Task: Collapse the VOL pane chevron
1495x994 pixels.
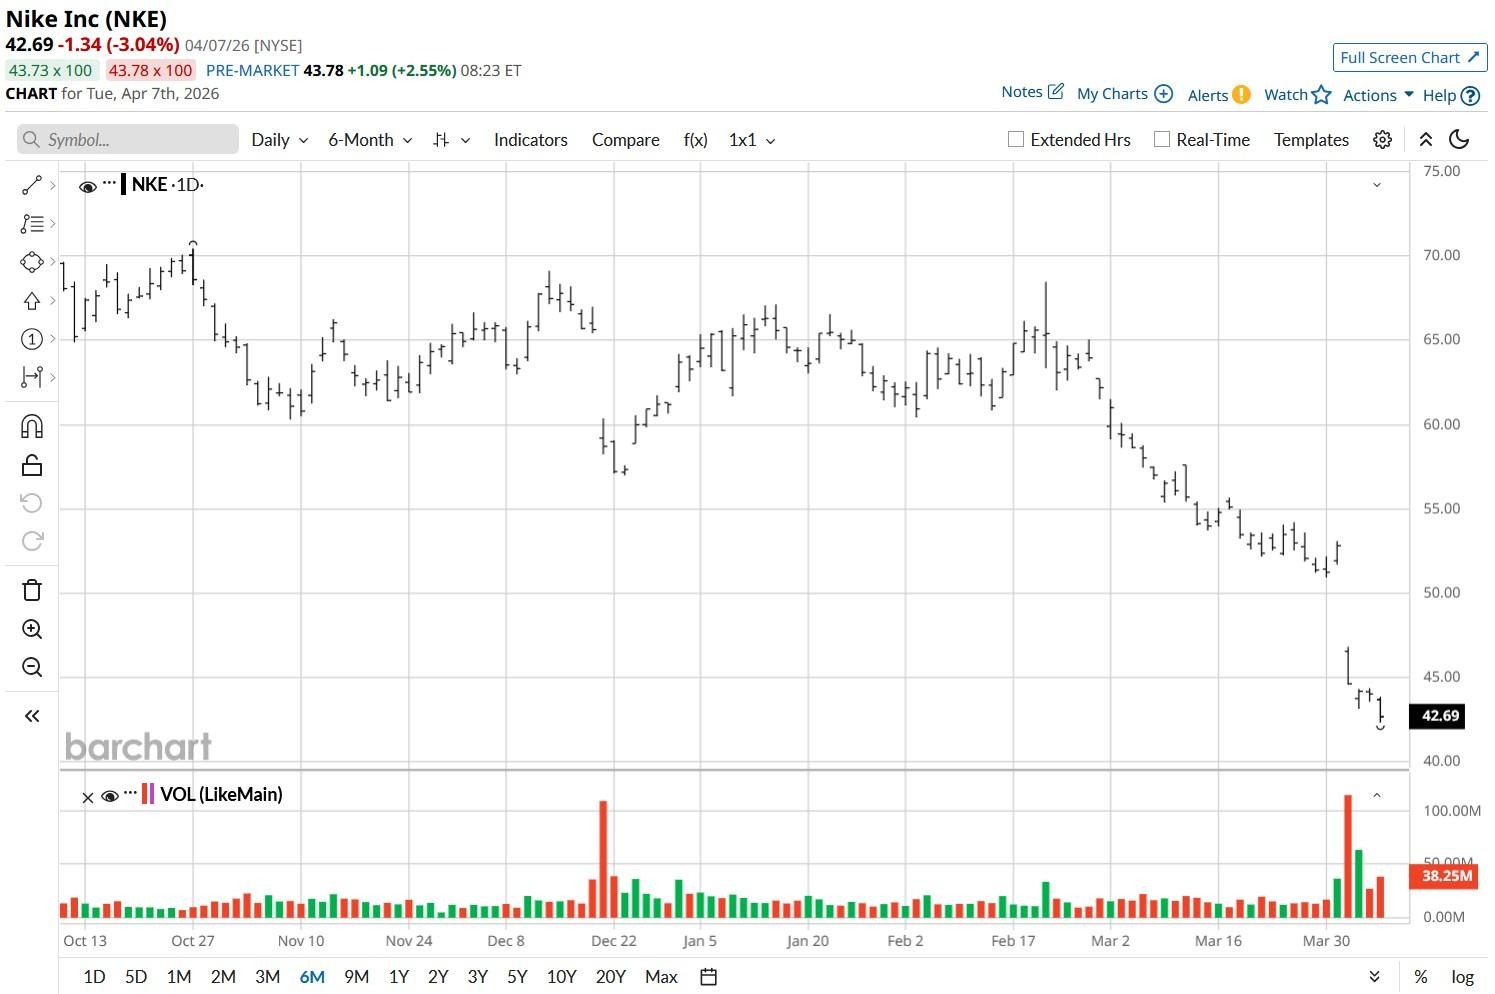Action: (1377, 796)
